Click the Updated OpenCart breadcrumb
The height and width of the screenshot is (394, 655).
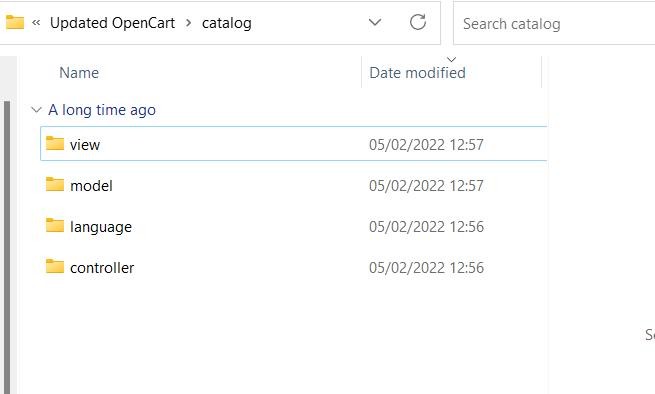click(x=112, y=23)
